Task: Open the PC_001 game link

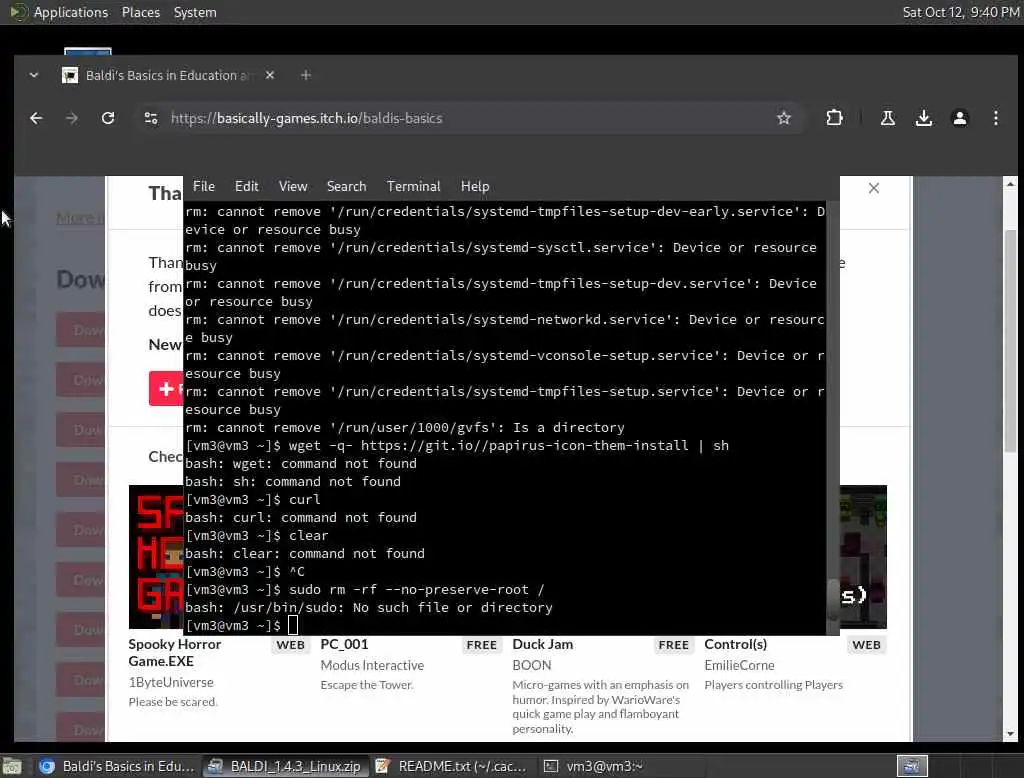Action: (x=344, y=644)
